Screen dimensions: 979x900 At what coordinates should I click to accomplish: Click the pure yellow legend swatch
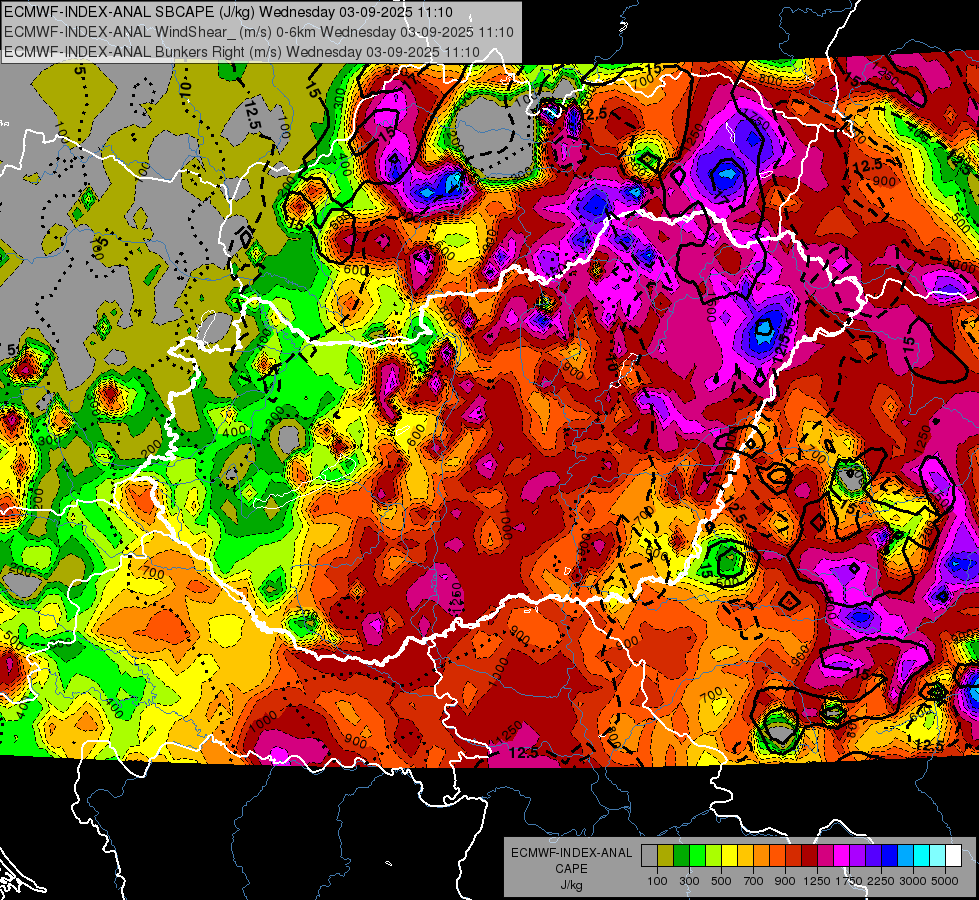pyautogui.click(x=729, y=856)
